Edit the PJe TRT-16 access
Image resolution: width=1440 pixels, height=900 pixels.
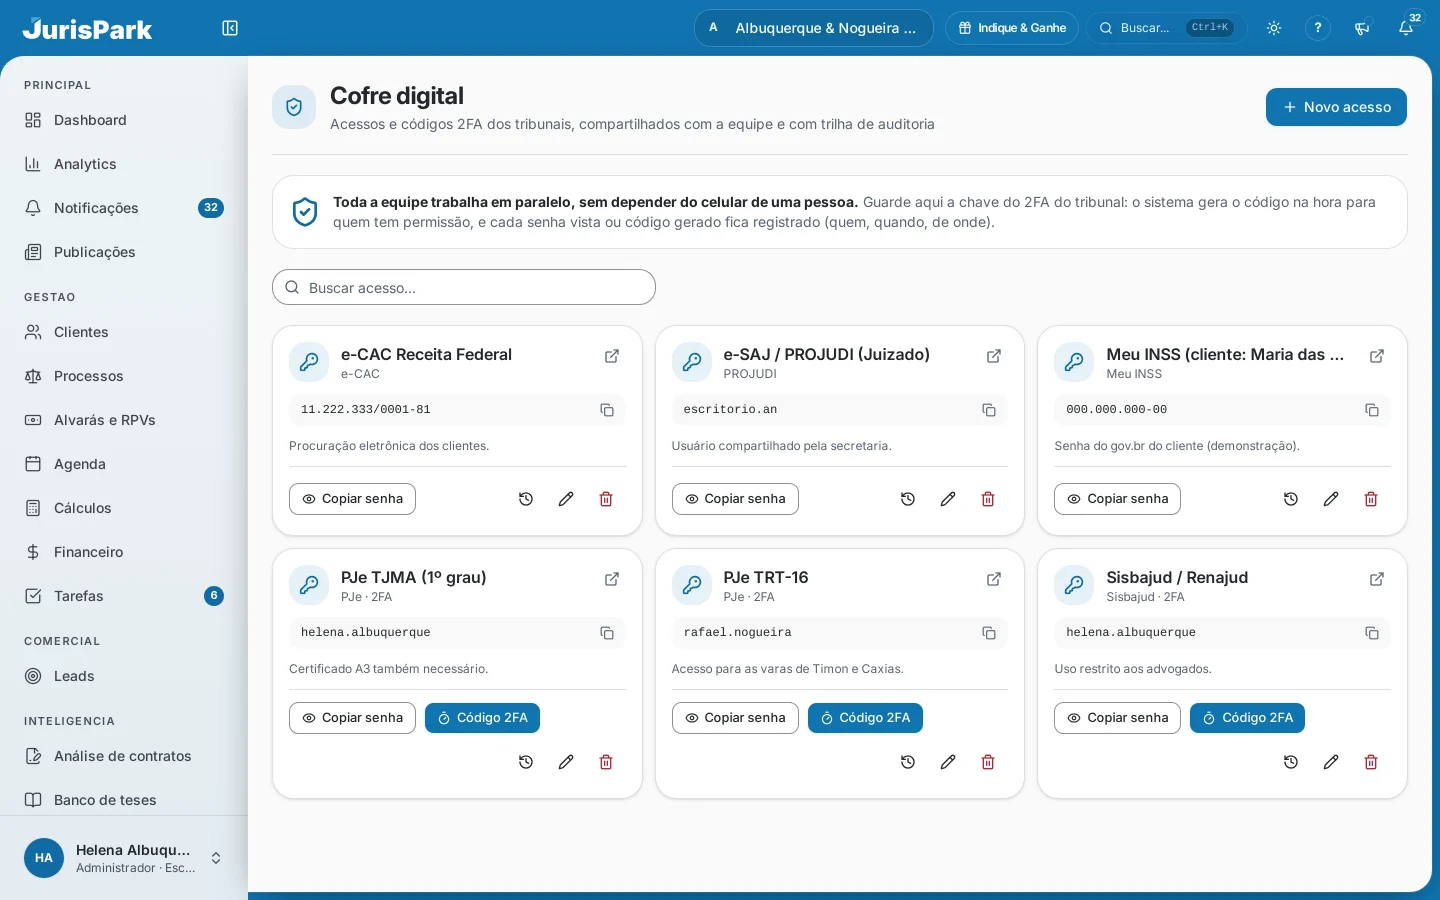click(x=948, y=762)
